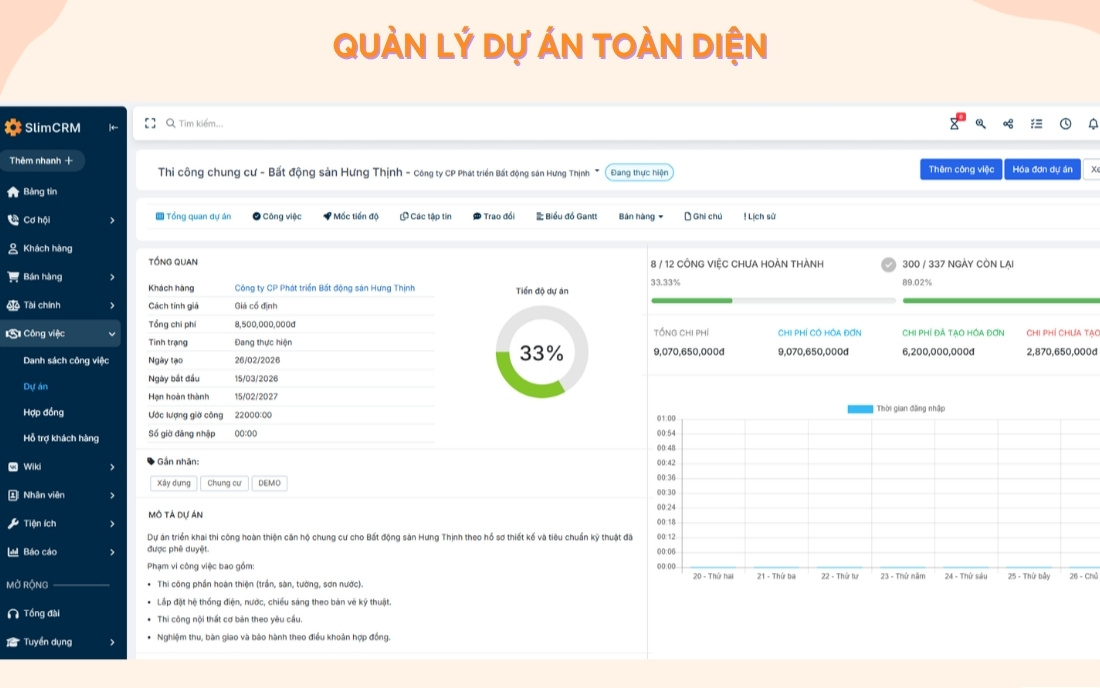The height and width of the screenshot is (688, 1100).
Task: Expand the Tuyển dụng chevron
Action: click(112, 642)
